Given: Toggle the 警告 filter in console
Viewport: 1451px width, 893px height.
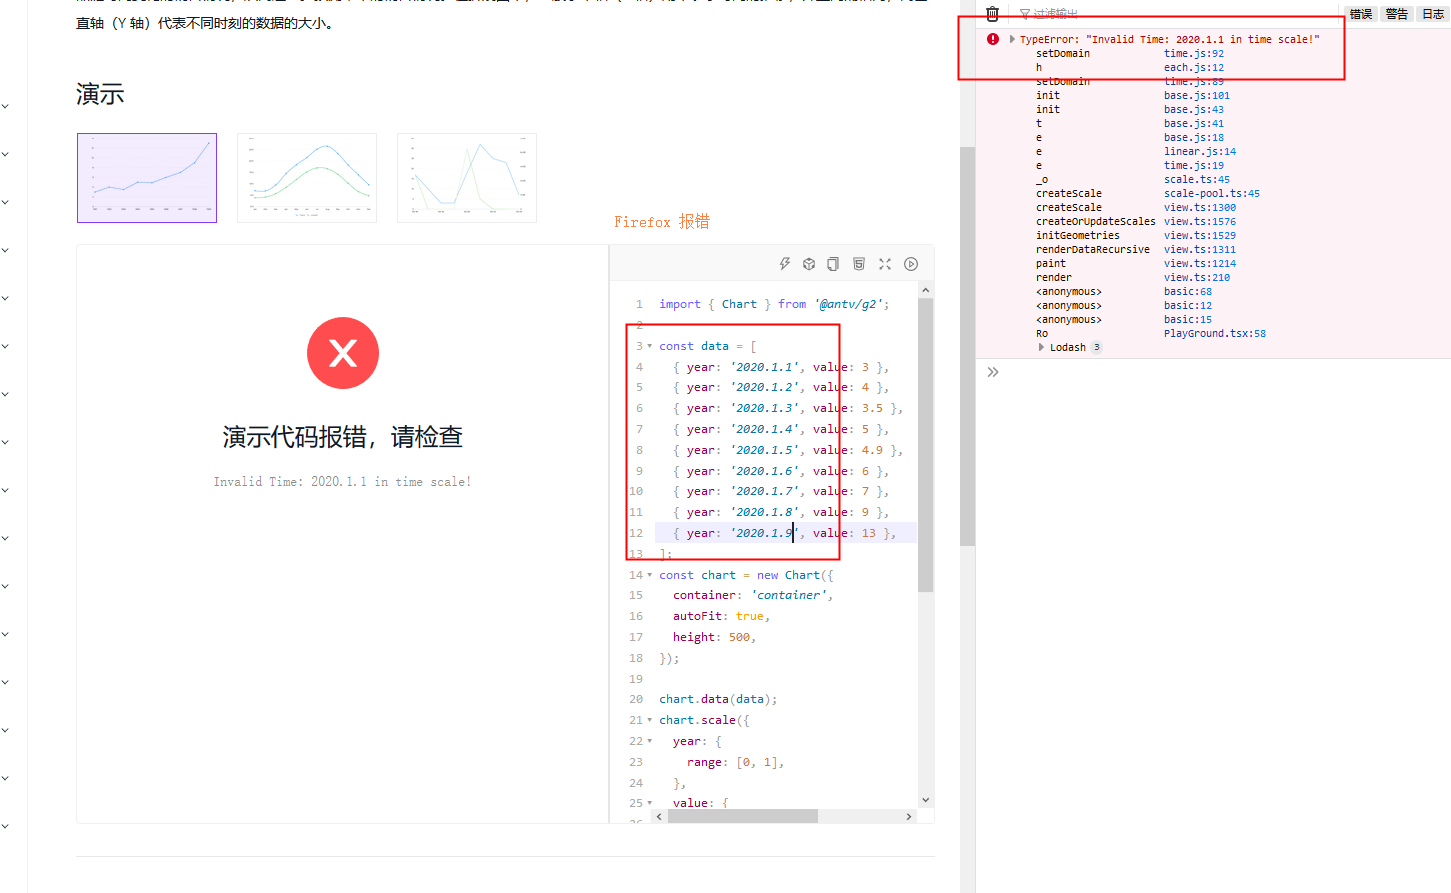Looking at the screenshot, I should click(x=1397, y=14).
